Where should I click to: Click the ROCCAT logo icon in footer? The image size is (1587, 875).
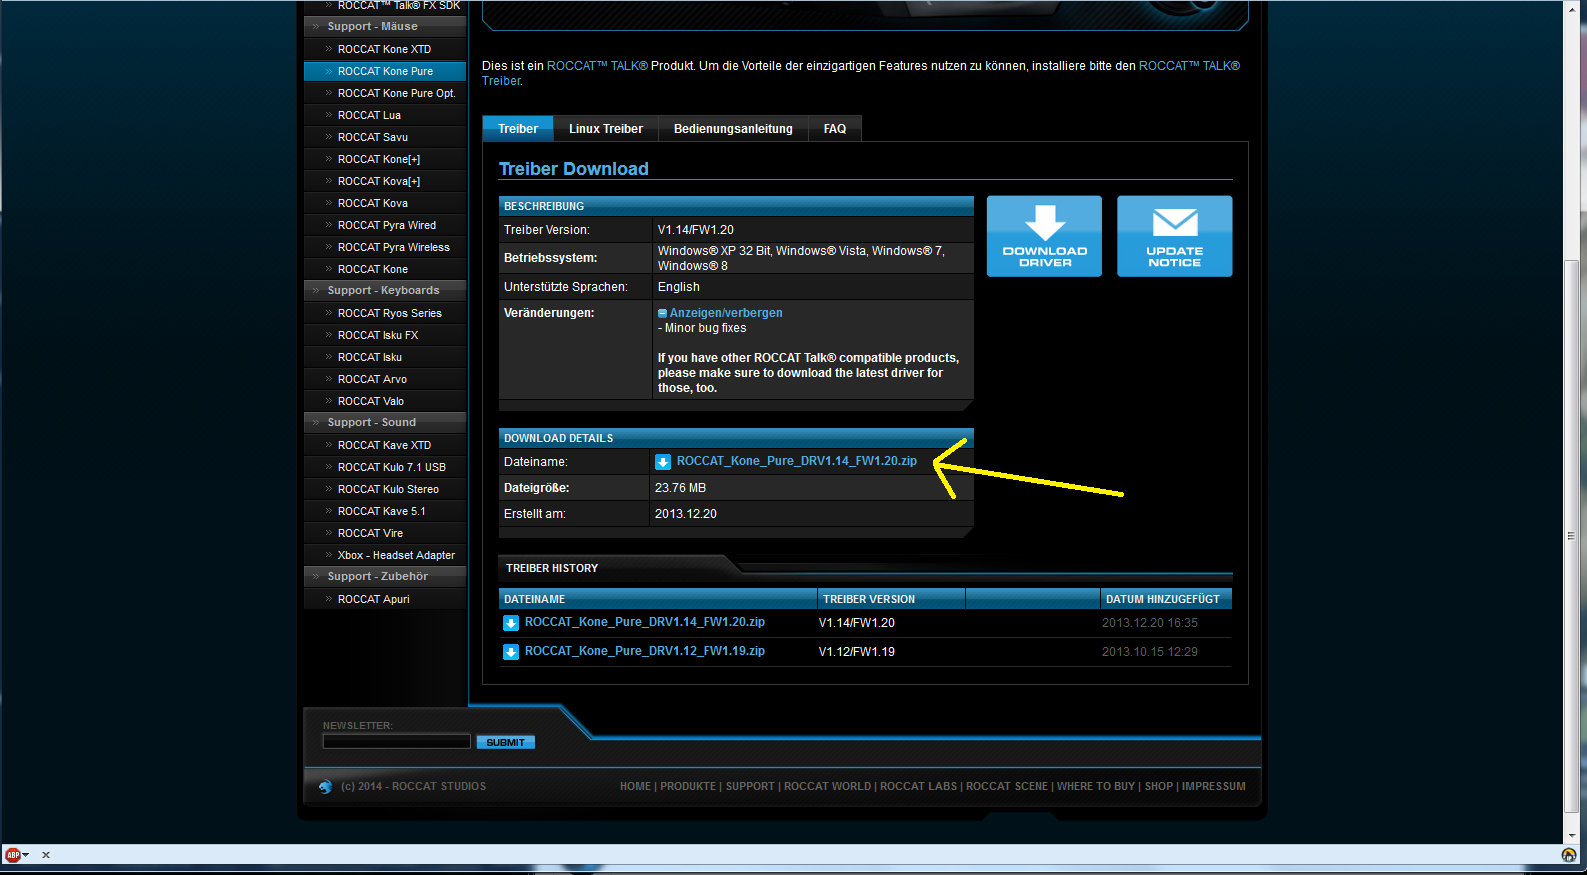tap(325, 787)
